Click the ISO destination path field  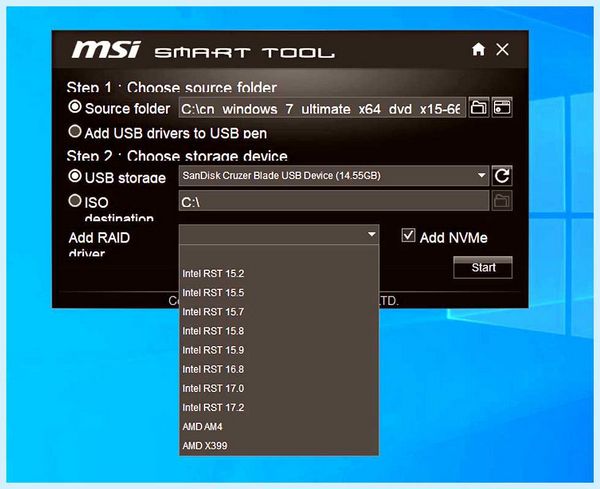click(334, 200)
